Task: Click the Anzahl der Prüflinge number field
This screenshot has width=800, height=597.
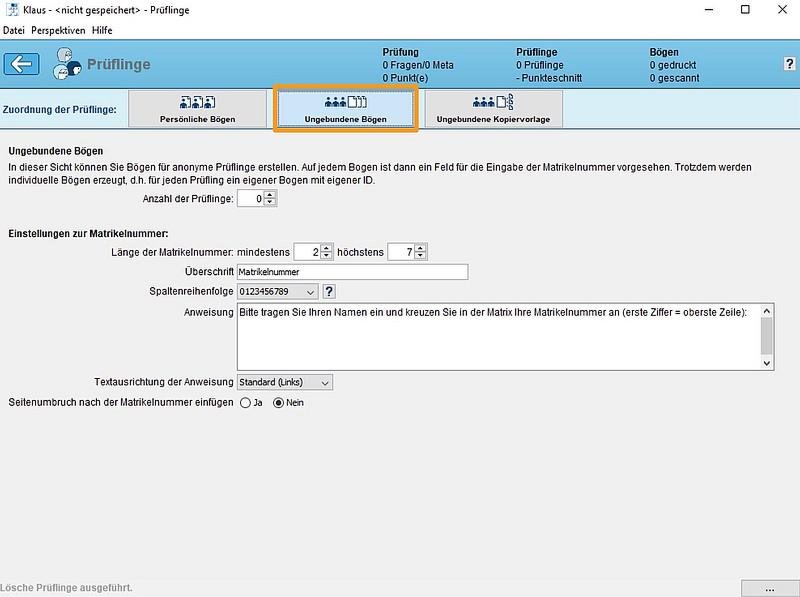Action: 251,198
